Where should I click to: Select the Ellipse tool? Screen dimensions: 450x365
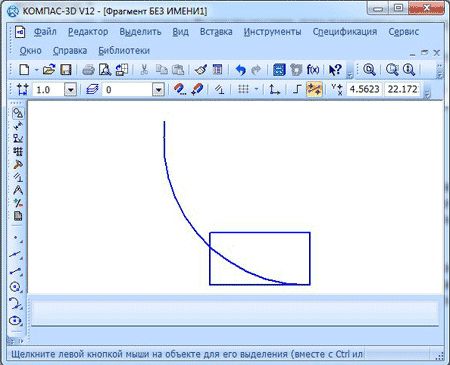(x=16, y=320)
